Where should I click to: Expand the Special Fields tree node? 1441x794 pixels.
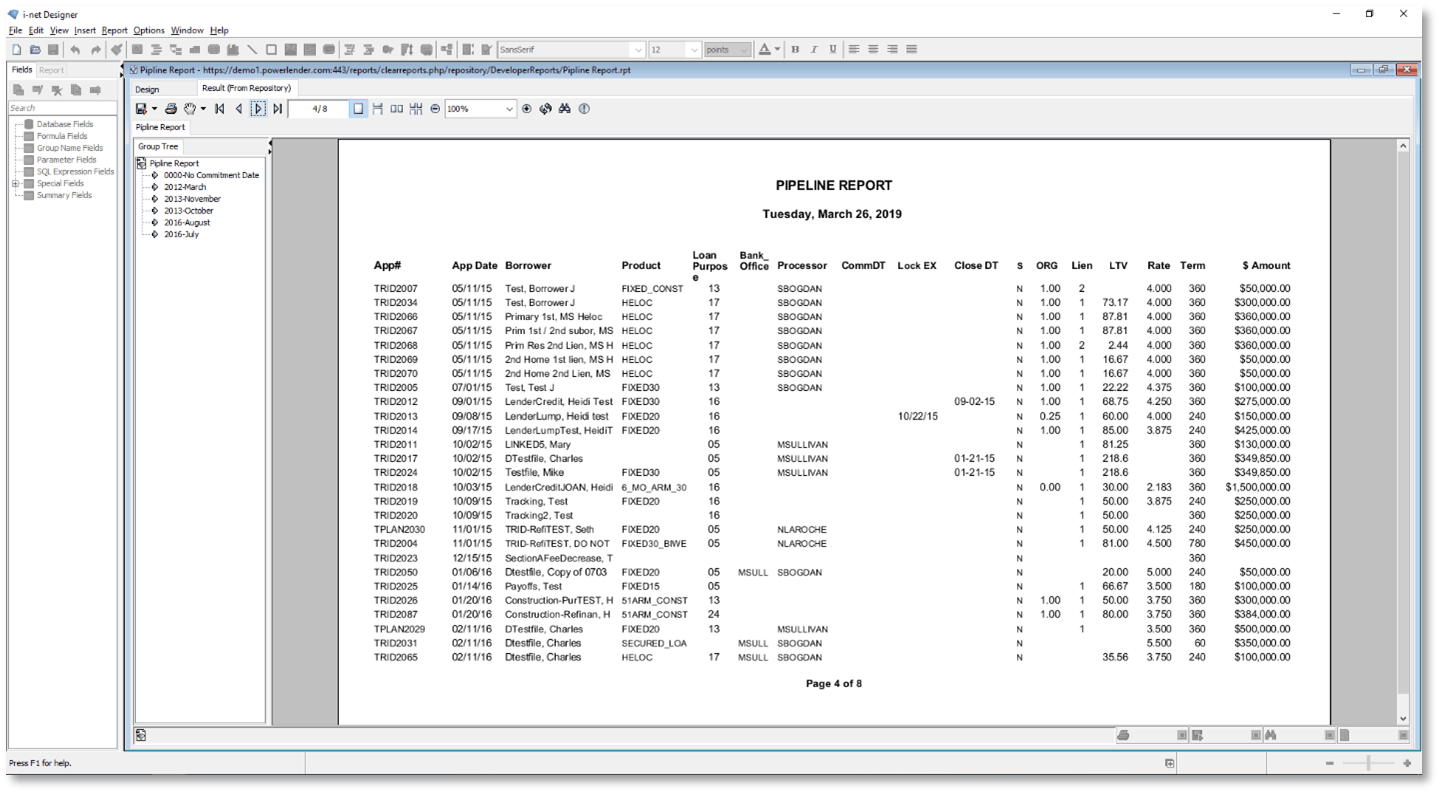(15, 184)
